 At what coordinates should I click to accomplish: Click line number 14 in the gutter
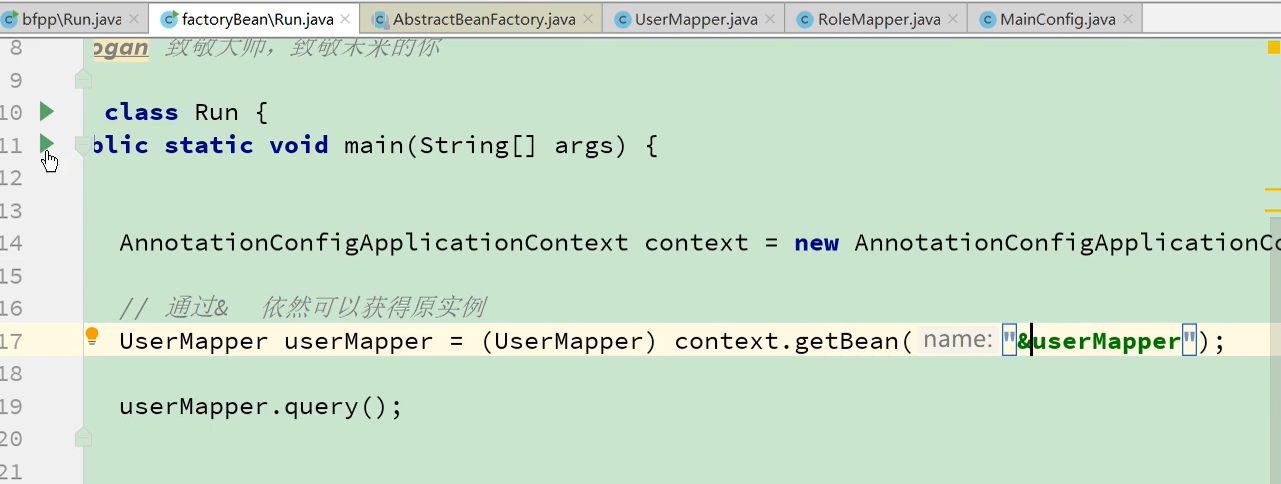point(11,243)
